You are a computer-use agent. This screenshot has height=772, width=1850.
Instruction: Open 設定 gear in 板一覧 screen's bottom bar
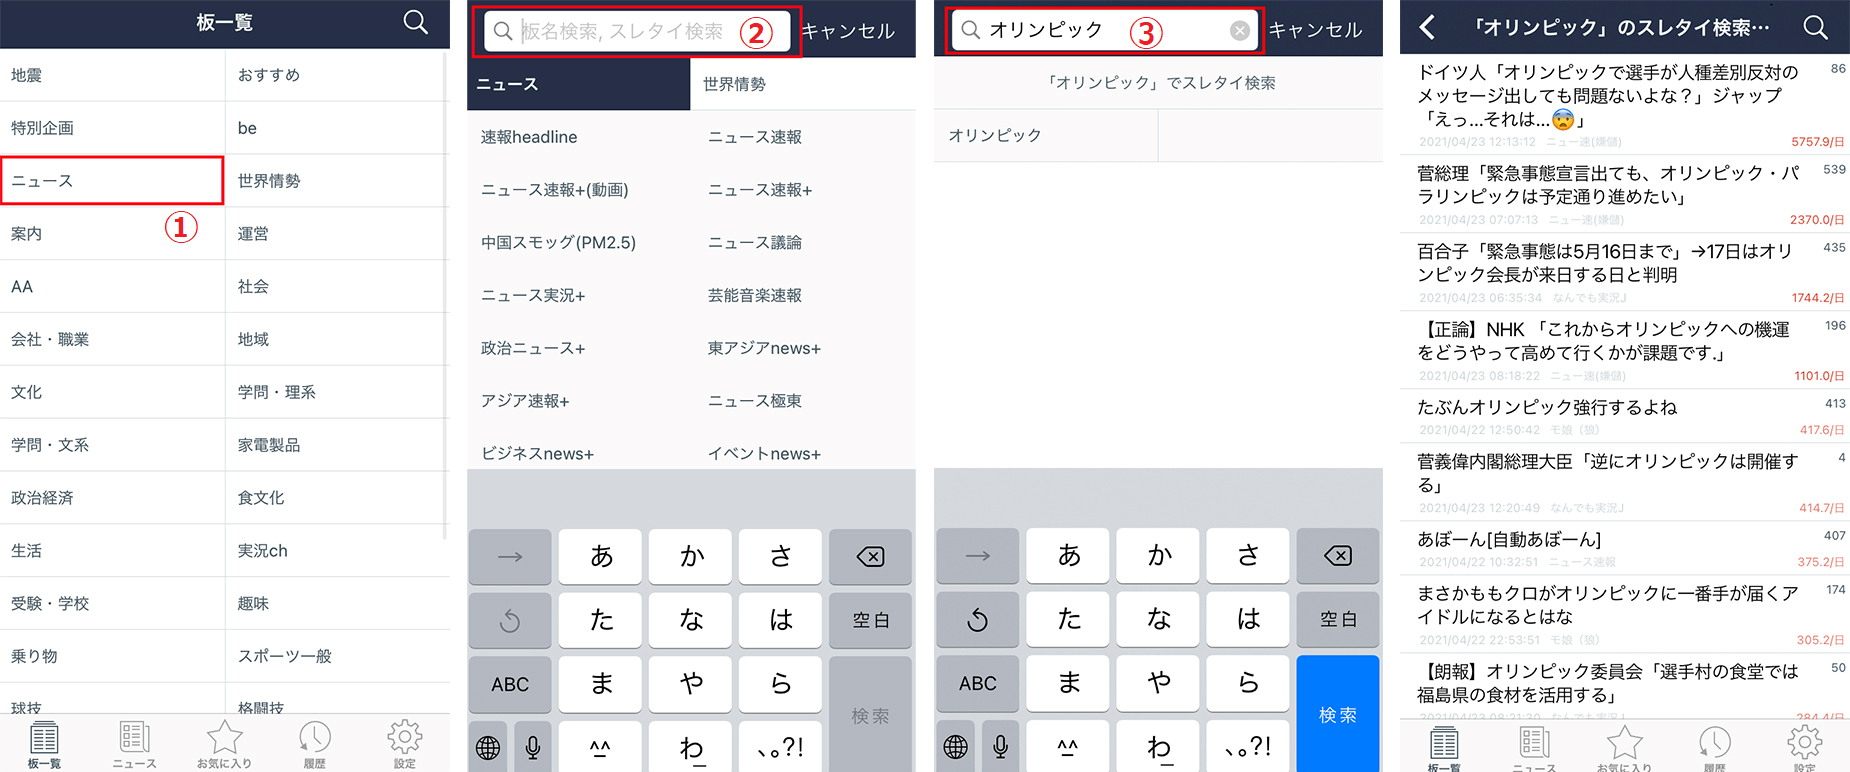(404, 743)
